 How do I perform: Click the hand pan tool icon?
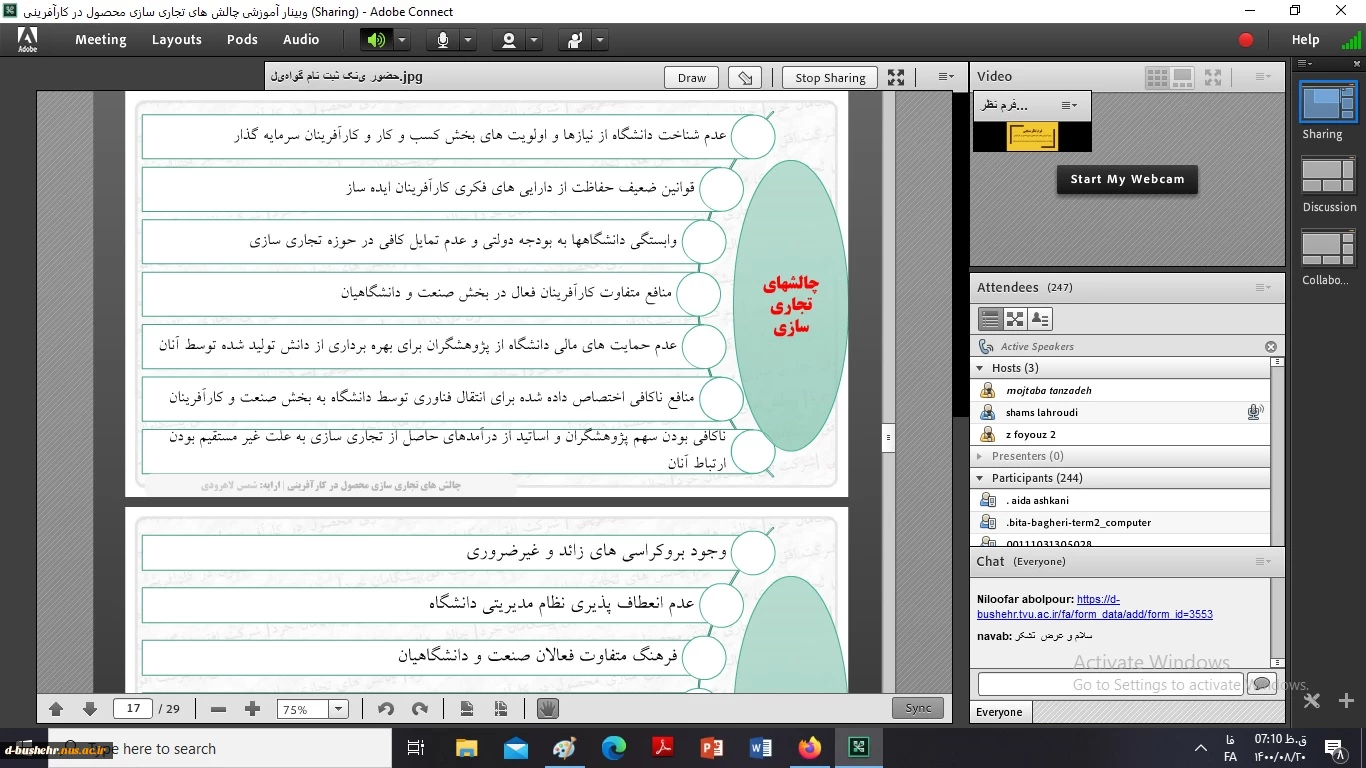pyautogui.click(x=547, y=708)
